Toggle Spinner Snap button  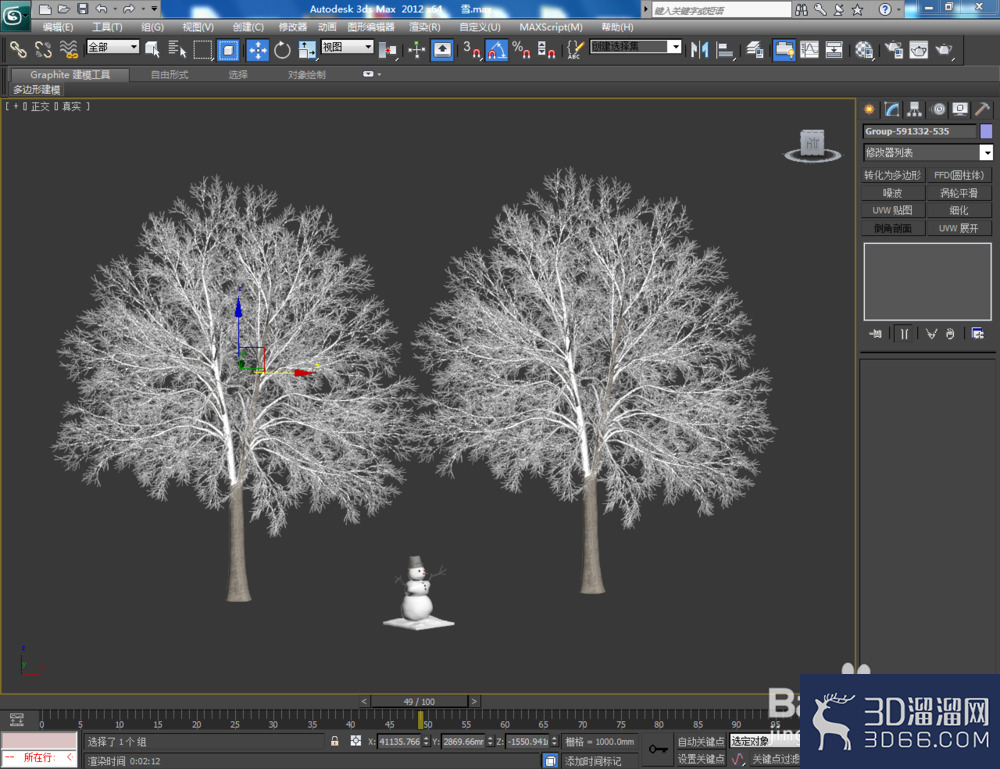pos(546,50)
